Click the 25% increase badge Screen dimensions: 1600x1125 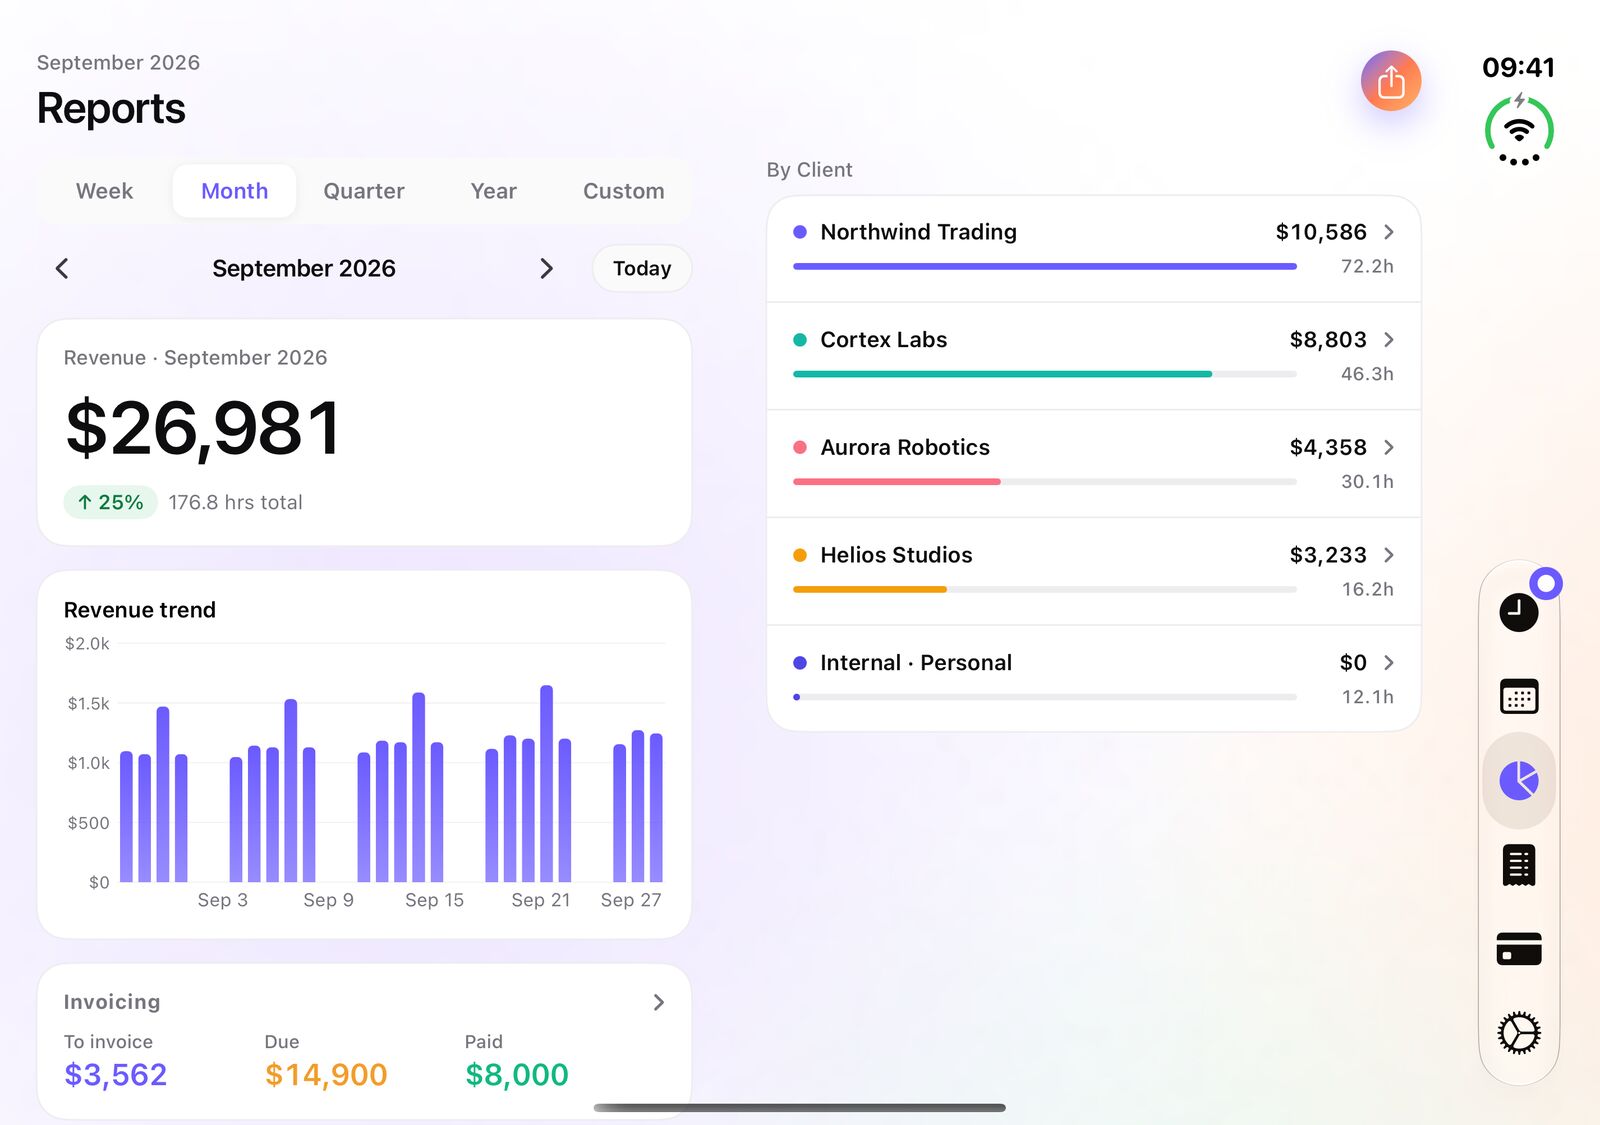coord(111,502)
